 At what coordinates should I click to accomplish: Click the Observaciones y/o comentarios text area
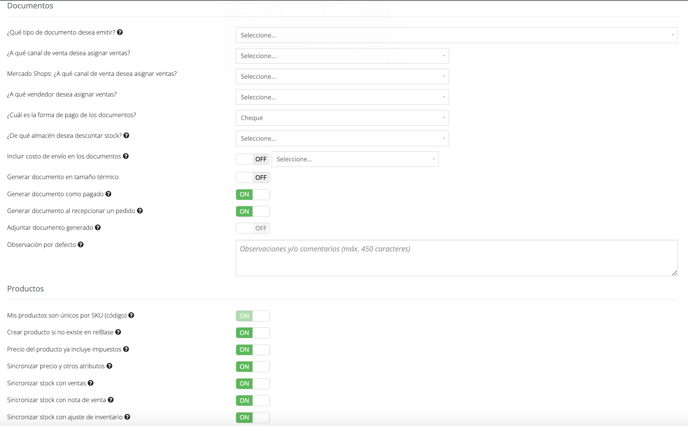(x=456, y=258)
